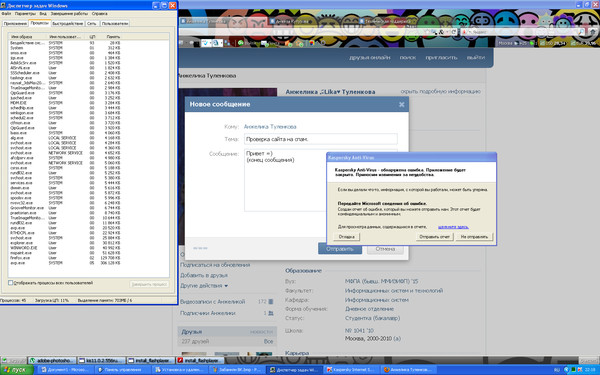Click the browser home icon
The image size is (600, 375).
(x=593, y=32)
